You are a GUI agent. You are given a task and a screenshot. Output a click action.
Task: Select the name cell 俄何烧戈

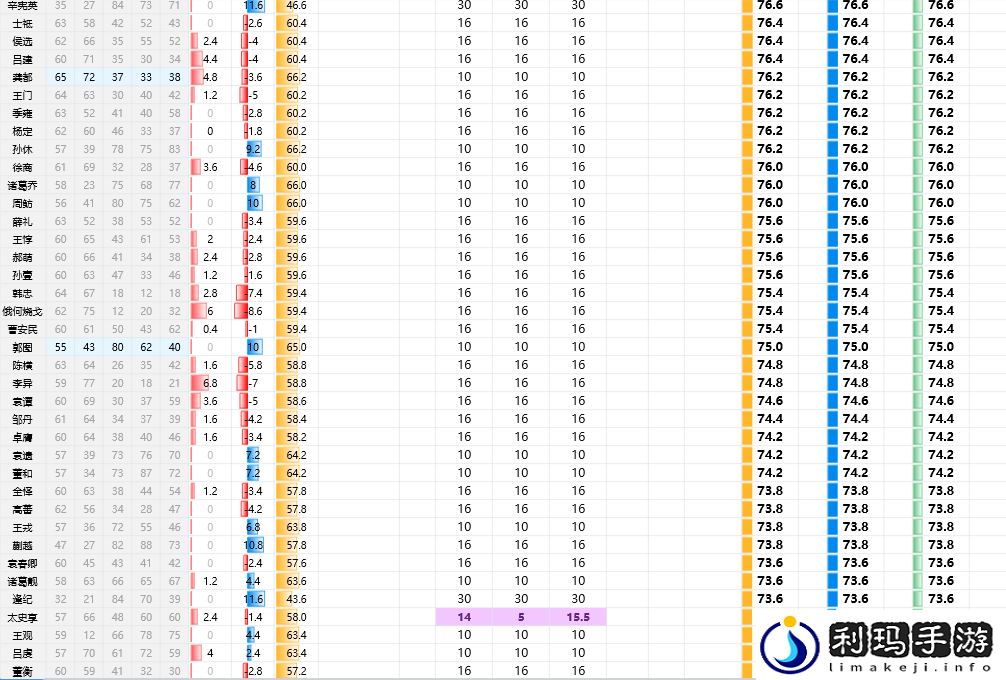22,311
